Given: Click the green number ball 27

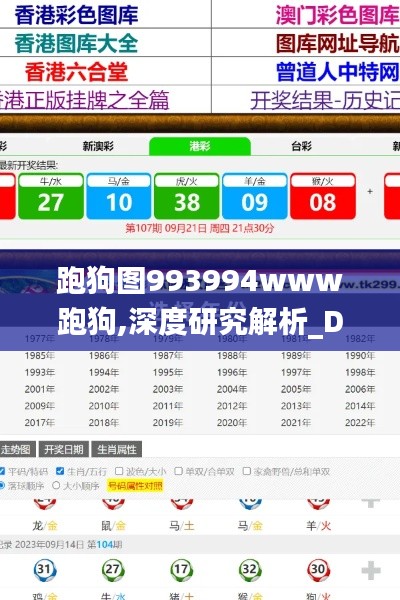Looking at the screenshot, I should (x=51, y=196).
